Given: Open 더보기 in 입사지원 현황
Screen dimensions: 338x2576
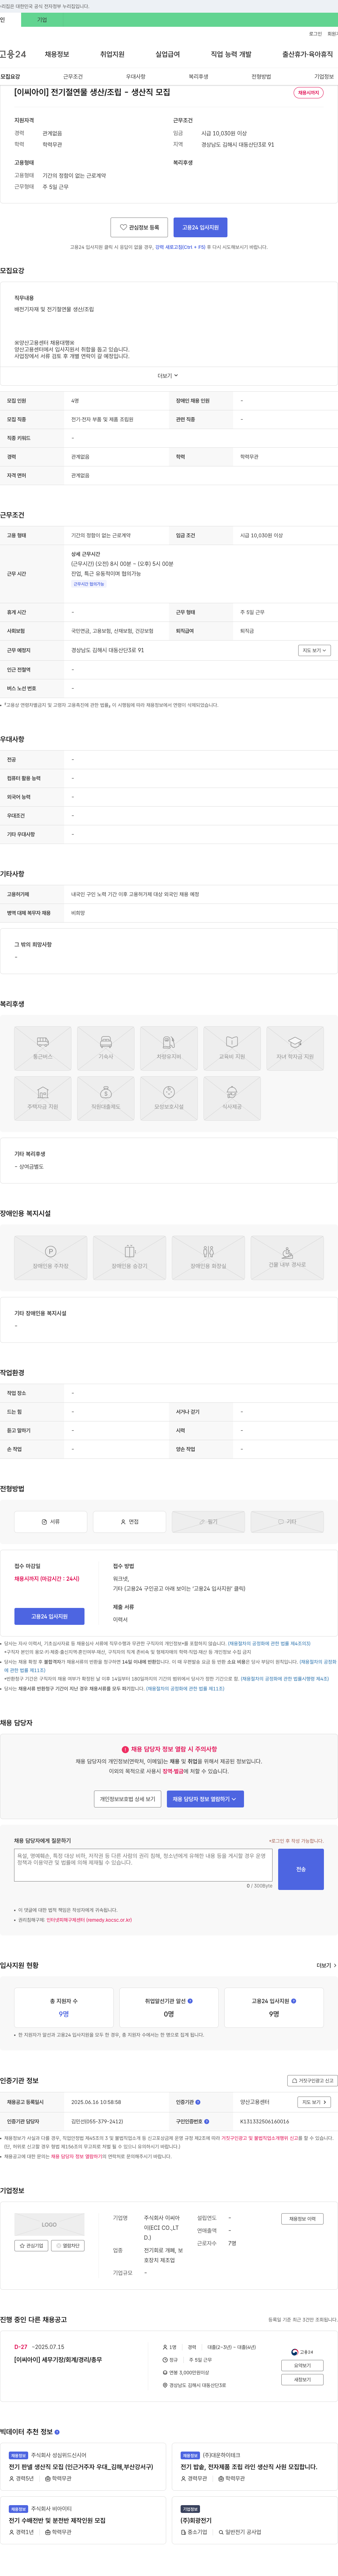Looking at the screenshot, I should 326,1965.
